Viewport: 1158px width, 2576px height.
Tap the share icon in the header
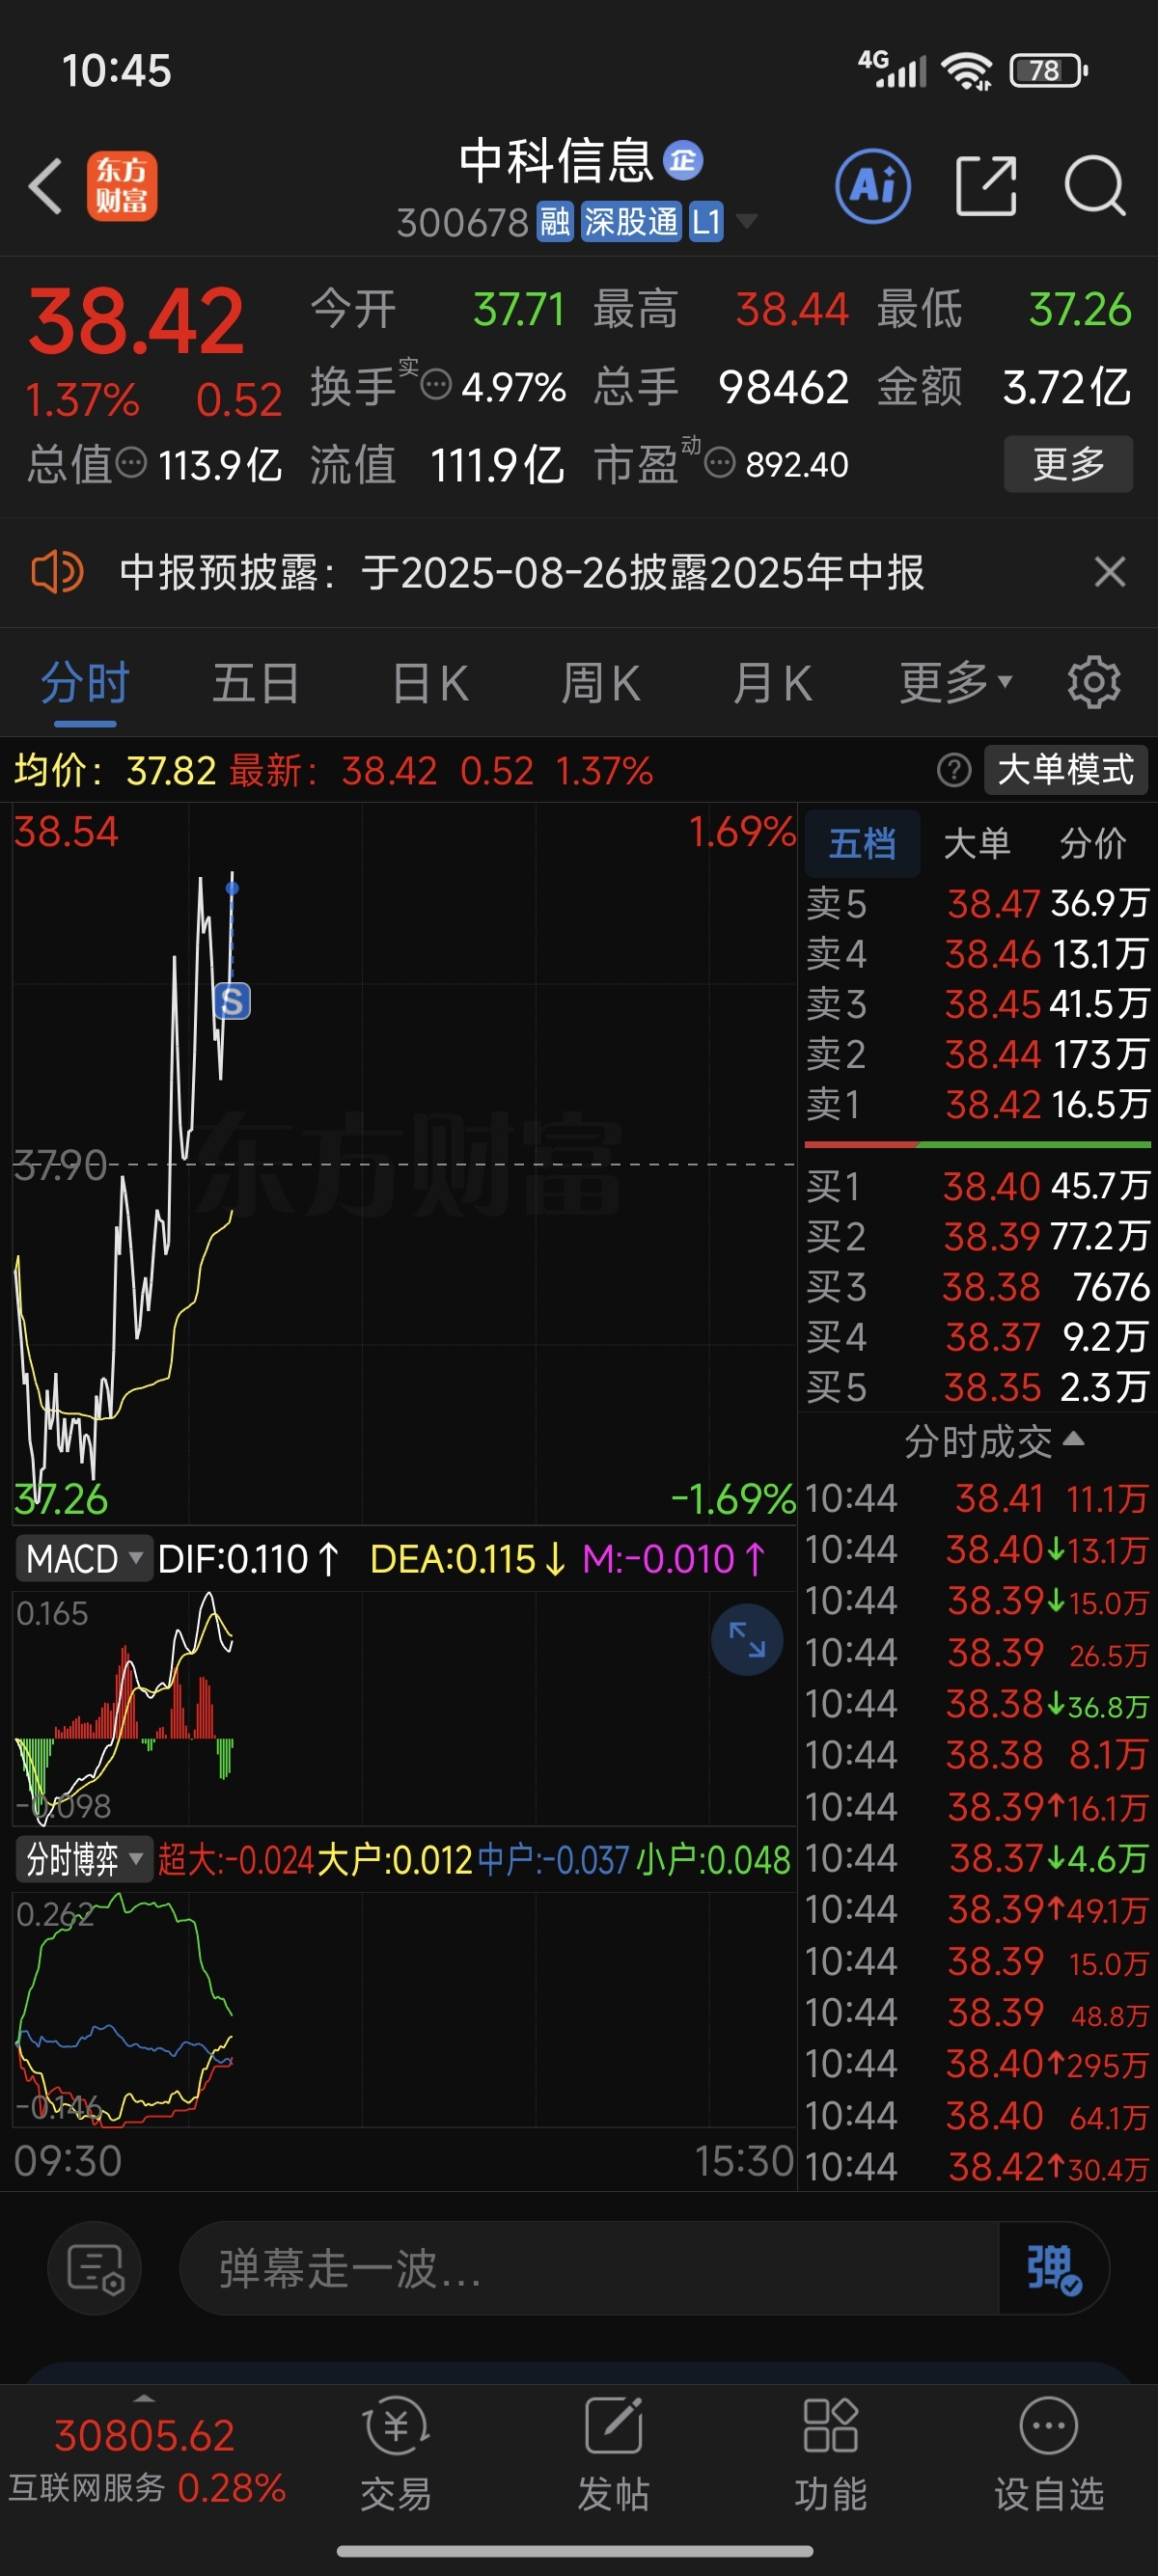coord(986,186)
